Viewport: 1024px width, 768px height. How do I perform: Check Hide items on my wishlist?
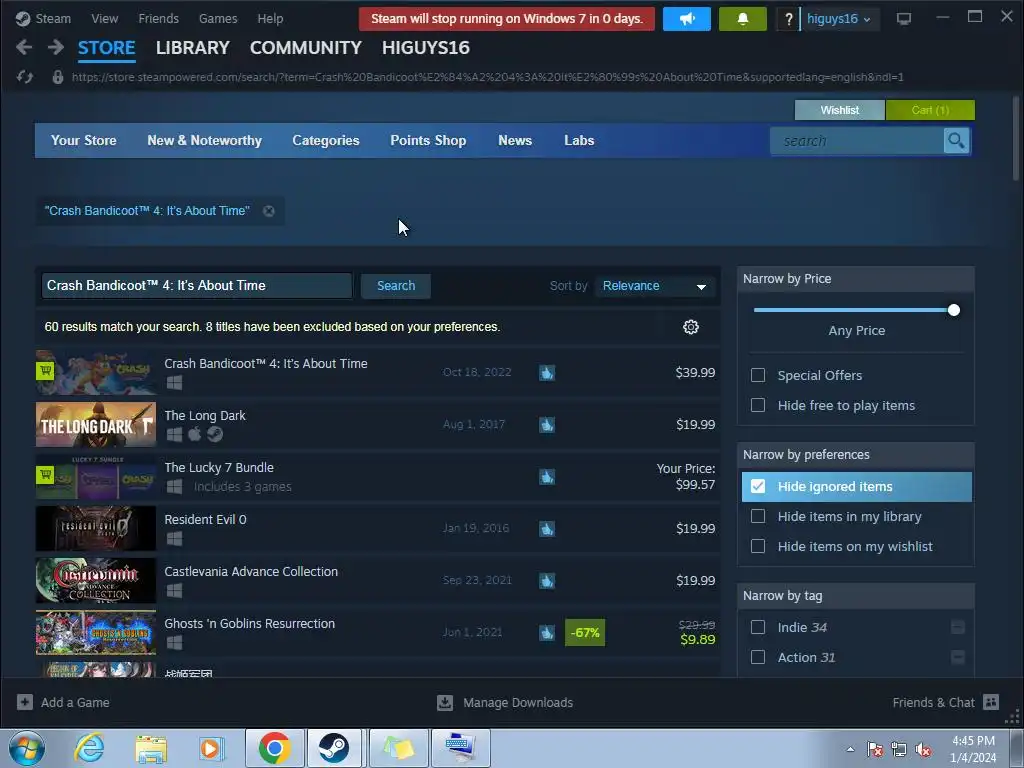pos(758,547)
